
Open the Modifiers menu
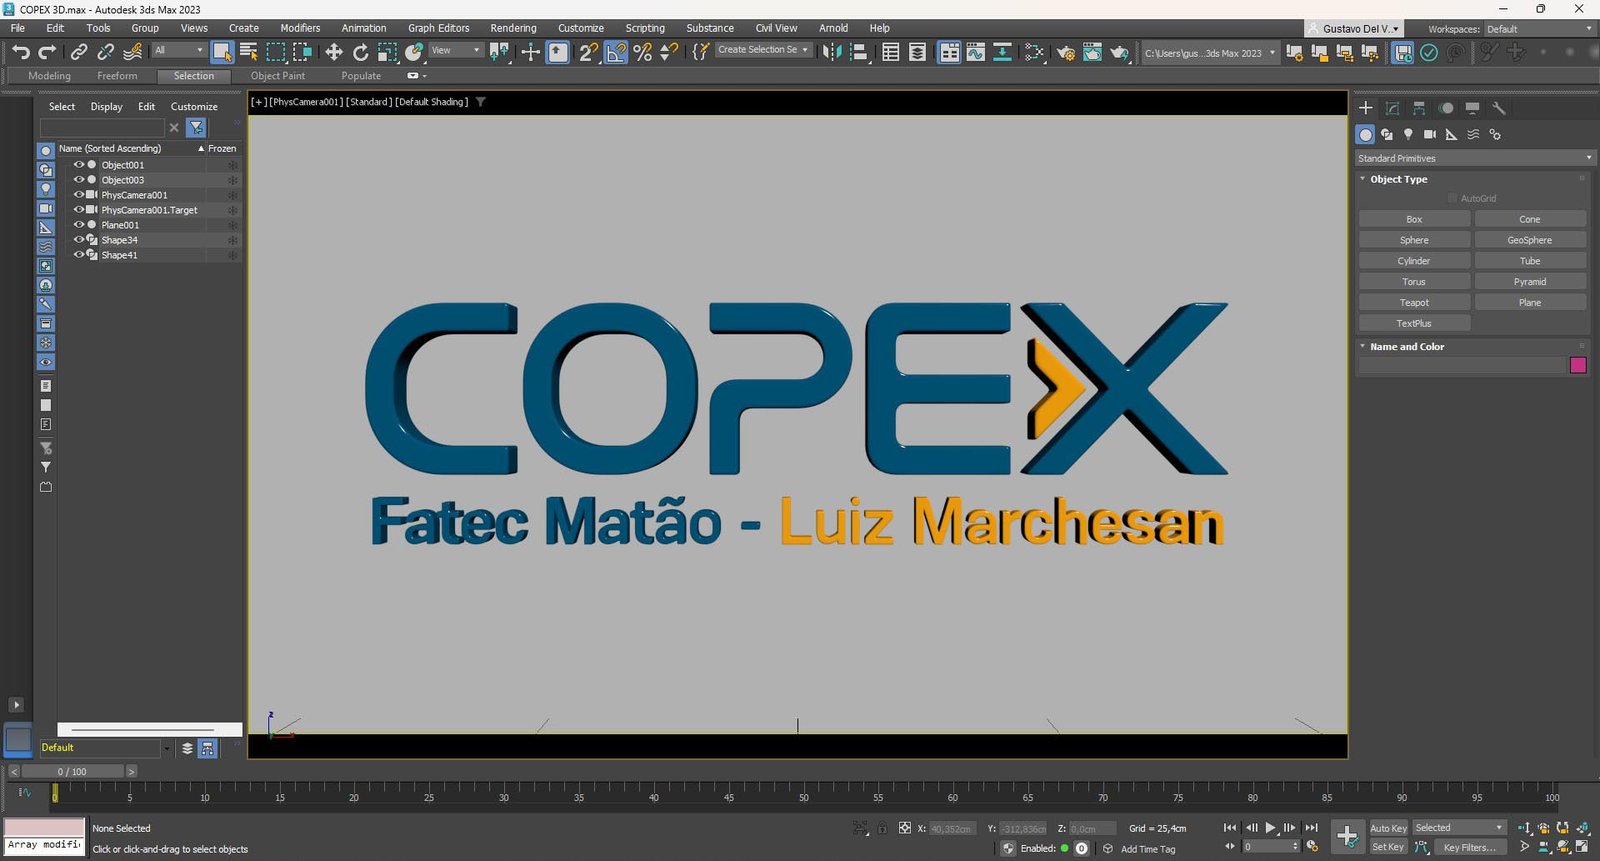[300, 28]
